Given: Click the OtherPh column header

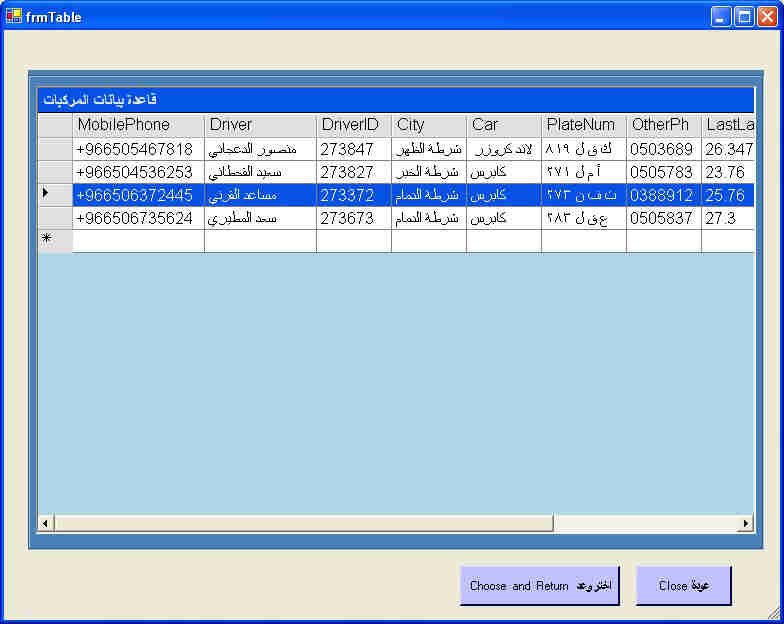Looking at the screenshot, I should coord(663,125).
